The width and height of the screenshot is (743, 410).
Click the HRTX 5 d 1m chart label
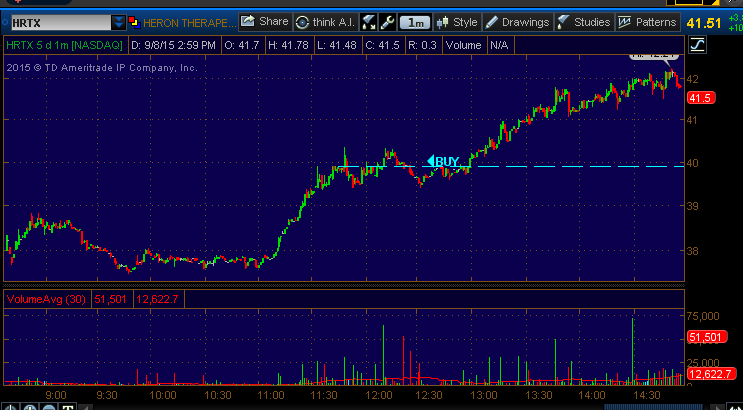pyautogui.click(x=51, y=44)
